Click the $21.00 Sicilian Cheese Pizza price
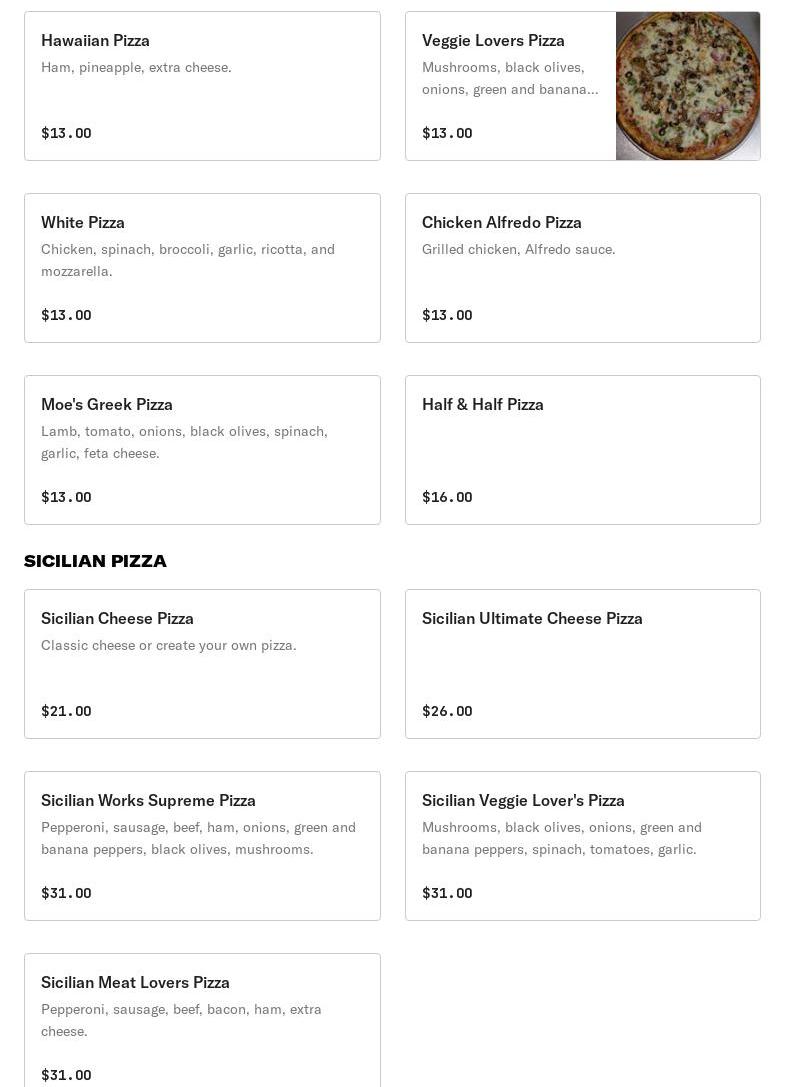This screenshot has height=1087, width=785. coord(66,711)
